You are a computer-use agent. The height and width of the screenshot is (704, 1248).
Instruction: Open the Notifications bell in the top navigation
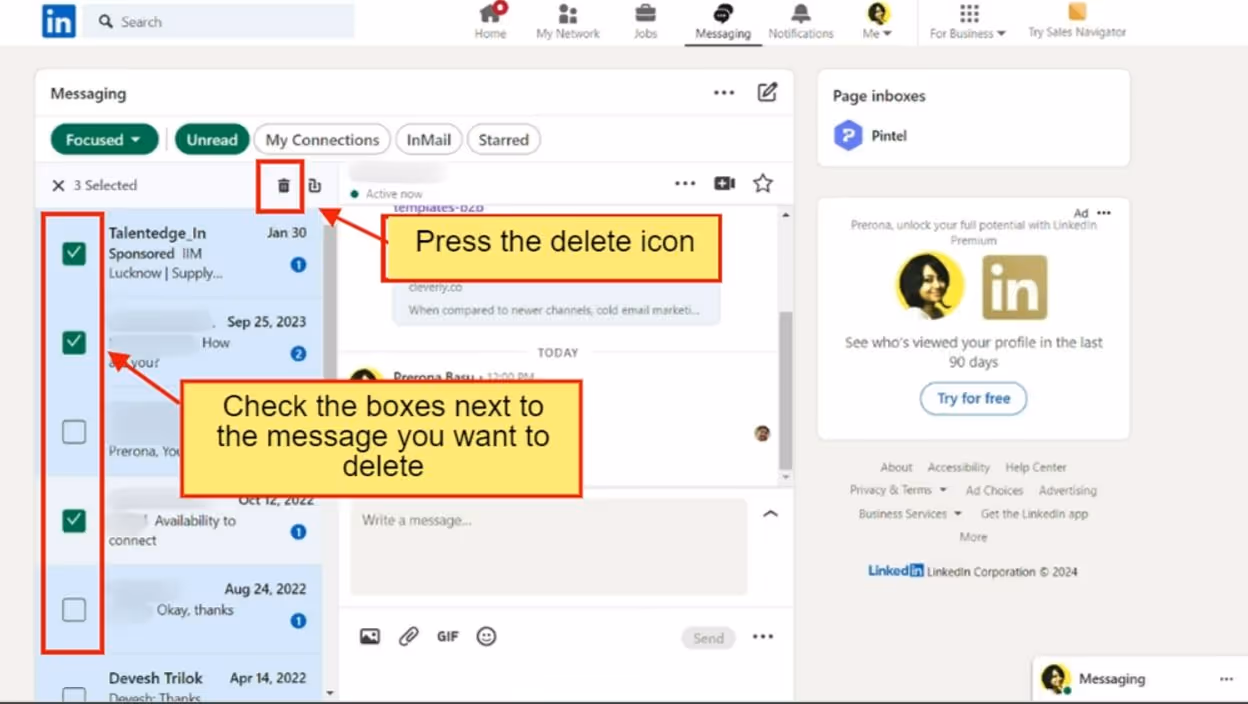tap(800, 20)
